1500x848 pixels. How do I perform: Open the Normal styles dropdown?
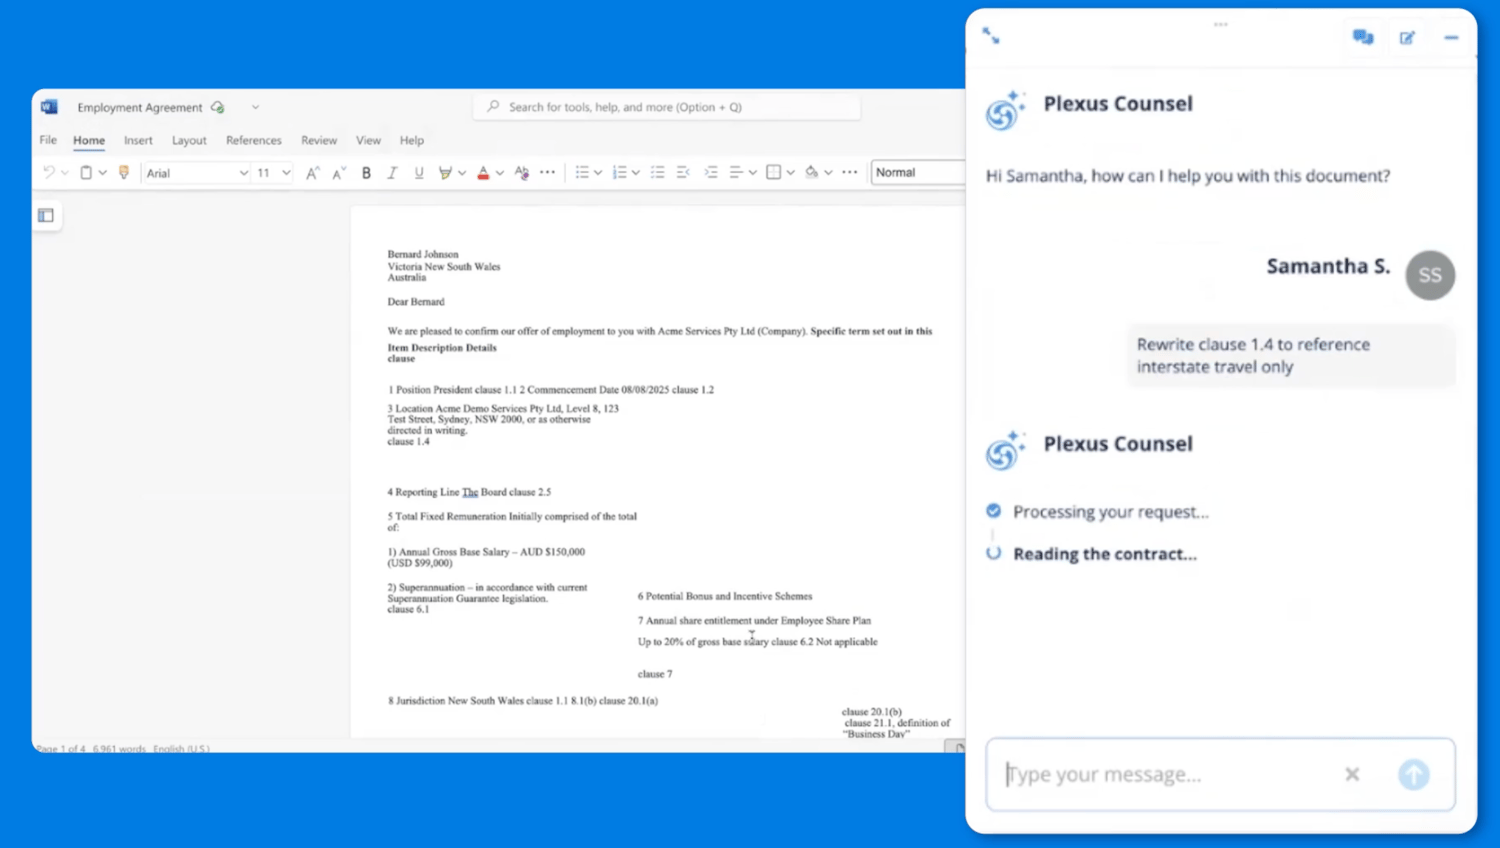click(917, 172)
